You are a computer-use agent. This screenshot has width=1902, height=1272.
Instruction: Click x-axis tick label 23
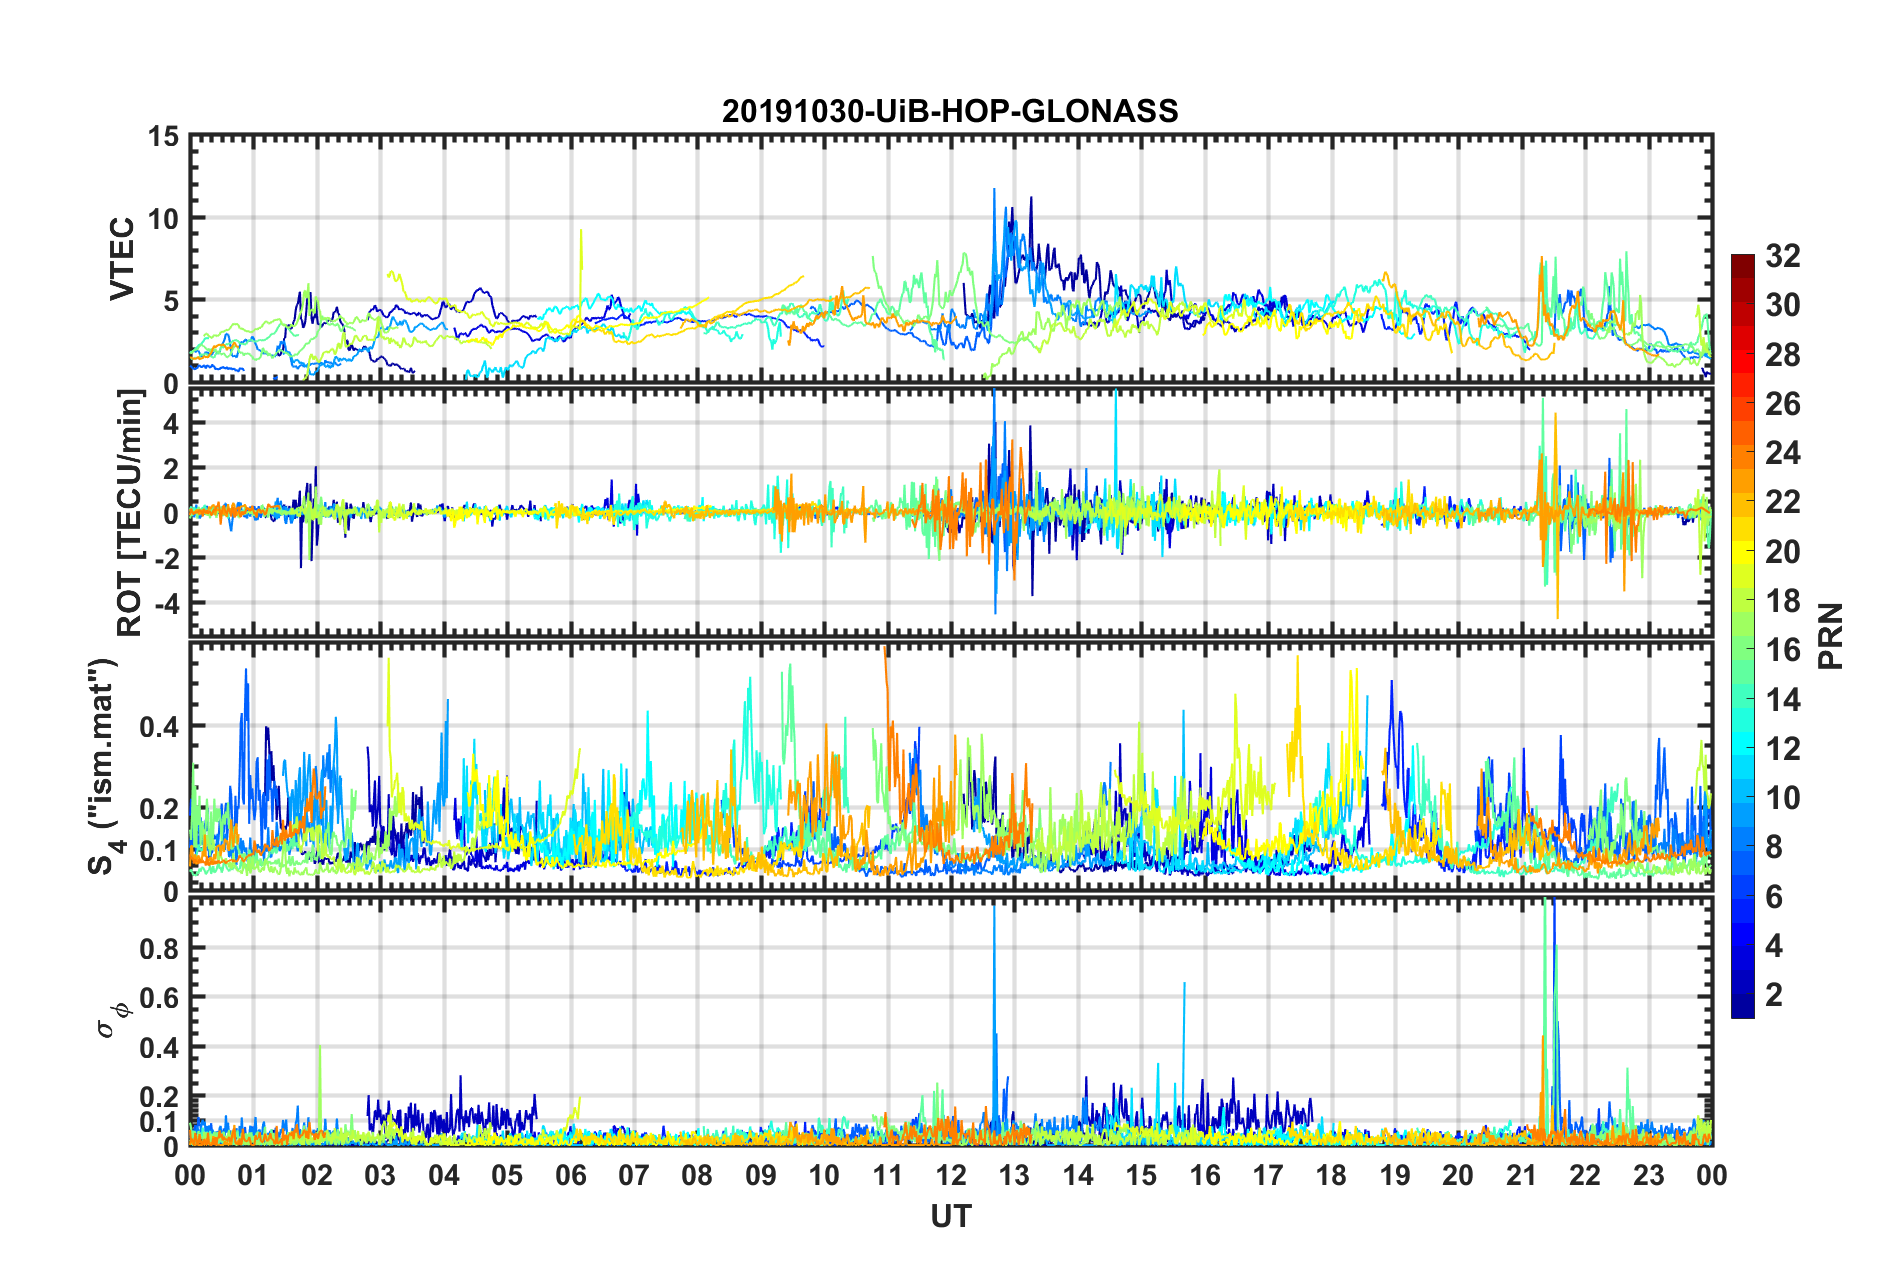(x=1648, y=1175)
